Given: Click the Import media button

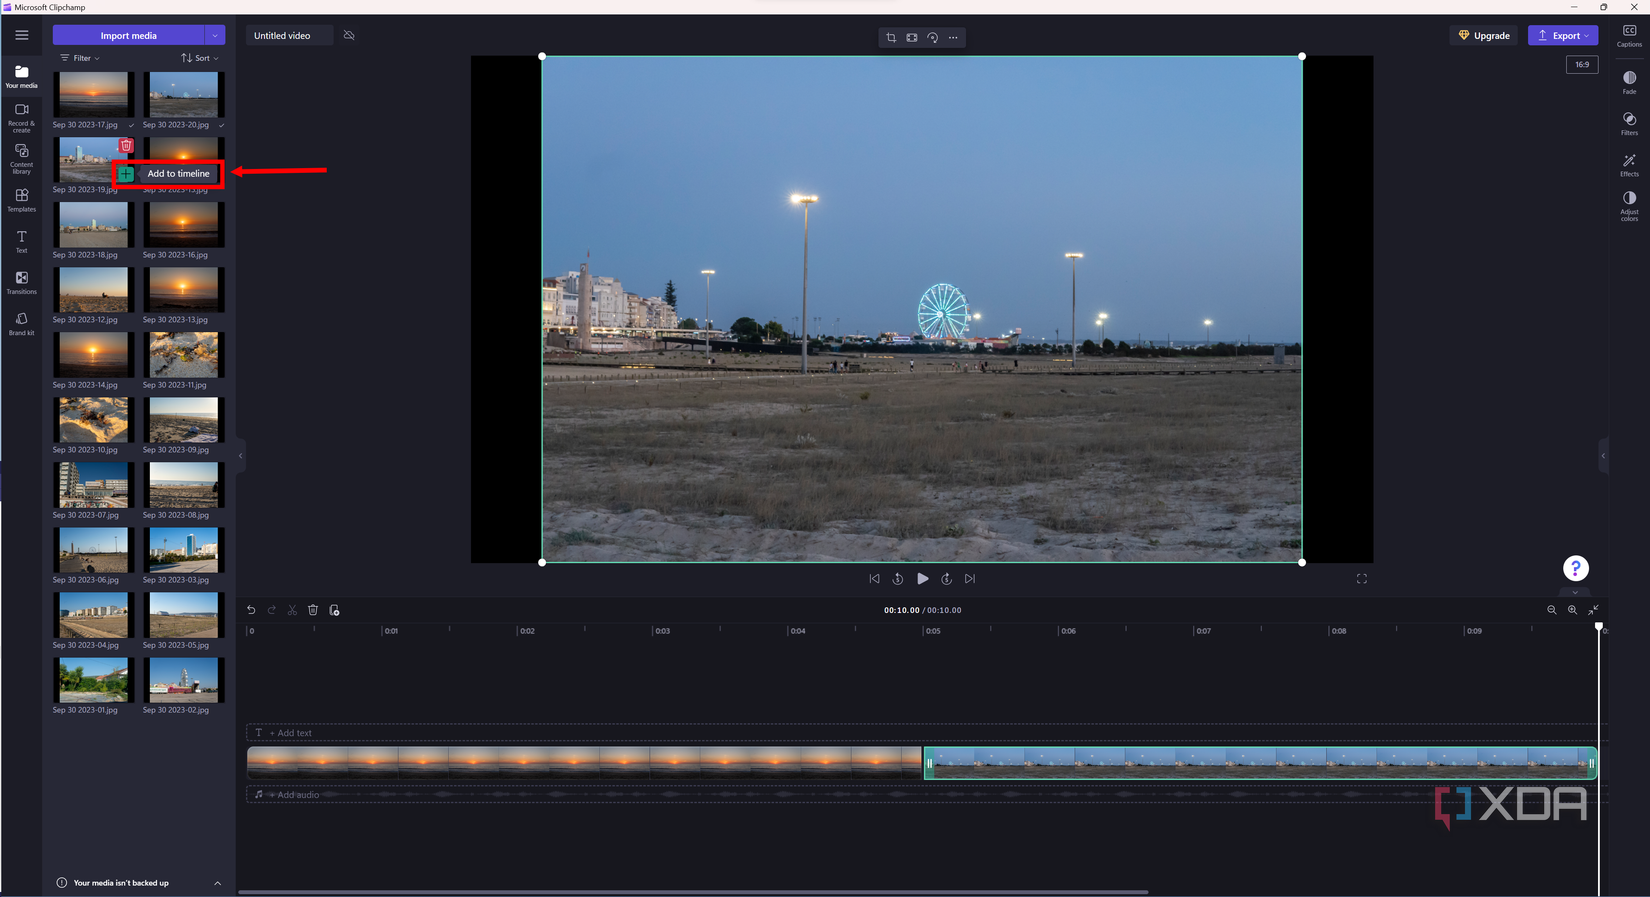Looking at the screenshot, I should (x=128, y=35).
